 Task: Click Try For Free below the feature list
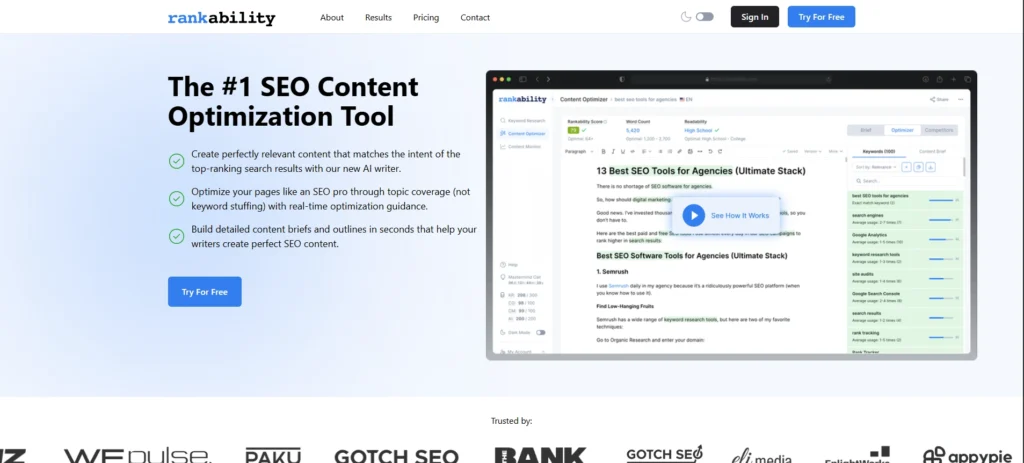[x=204, y=292]
